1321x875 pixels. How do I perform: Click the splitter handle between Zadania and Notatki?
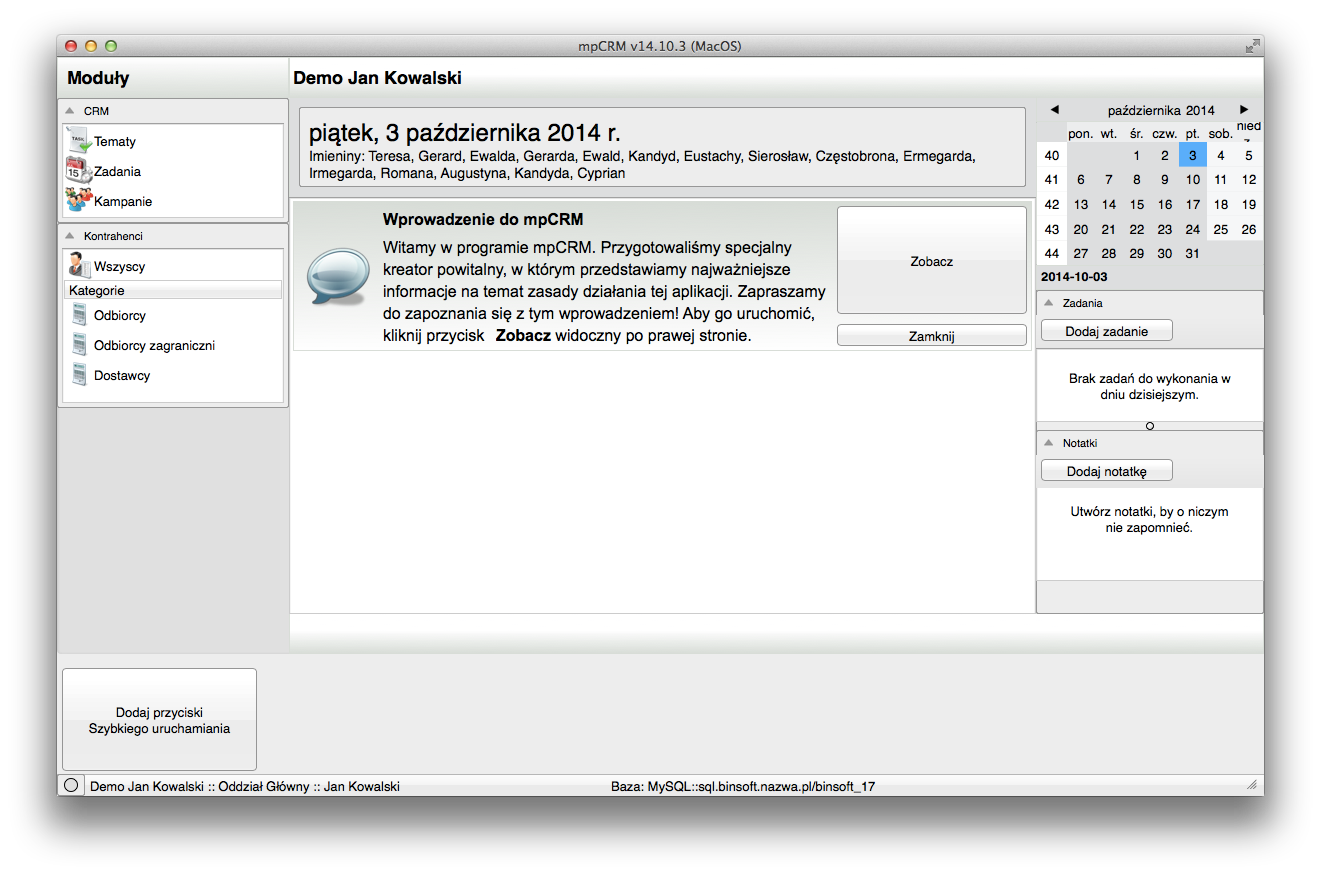click(x=1150, y=426)
